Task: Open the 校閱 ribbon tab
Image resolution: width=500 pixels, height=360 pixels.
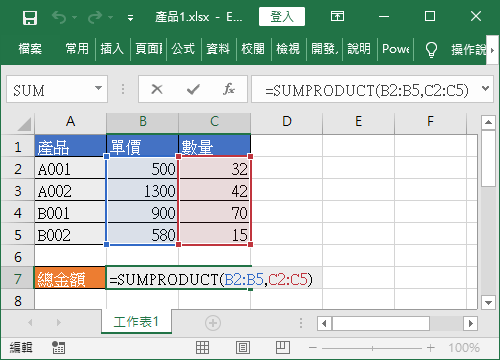Action: tap(253, 49)
